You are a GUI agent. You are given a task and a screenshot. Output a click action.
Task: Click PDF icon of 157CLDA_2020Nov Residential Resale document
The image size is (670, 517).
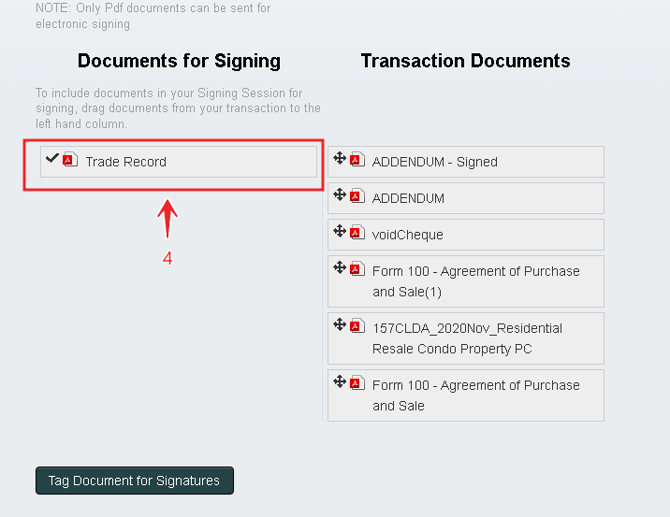[357, 326]
